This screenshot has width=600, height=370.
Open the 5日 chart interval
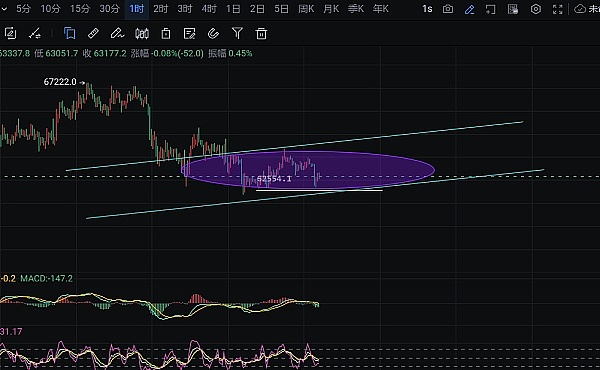click(x=281, y=9)
